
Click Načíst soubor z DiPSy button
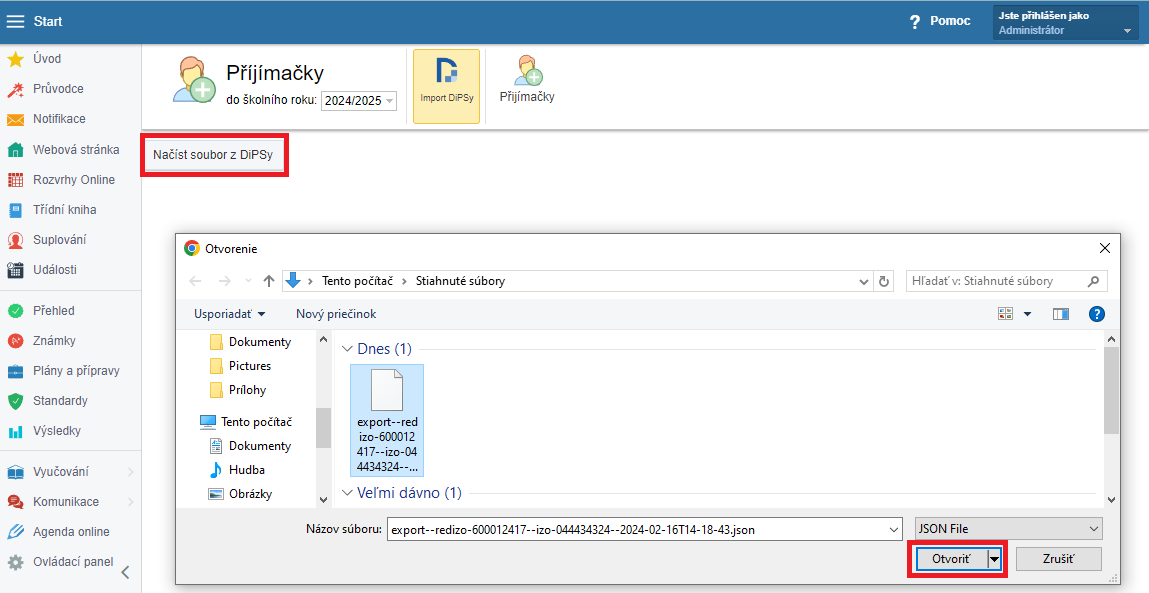pos(213,155)
